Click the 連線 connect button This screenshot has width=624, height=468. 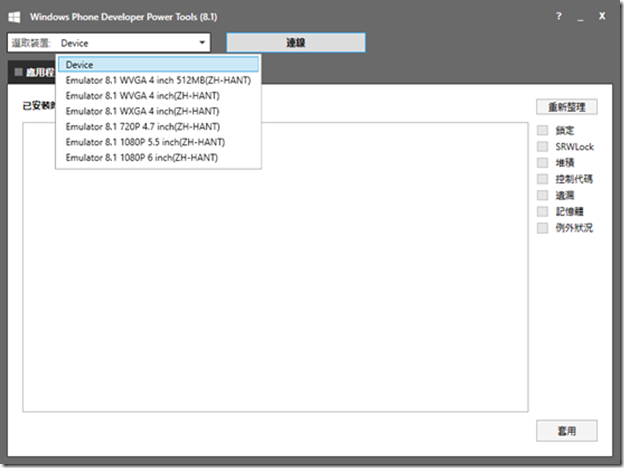296,43
